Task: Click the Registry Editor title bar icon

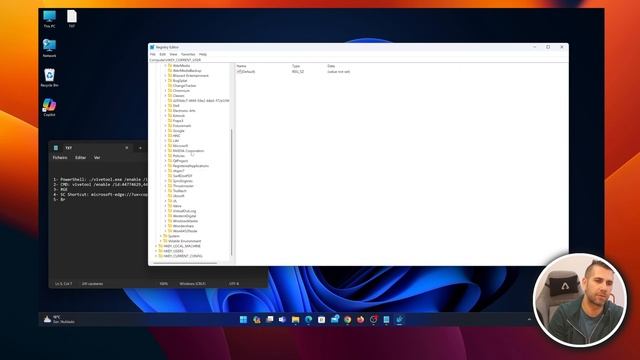Action: pyautogui.click(x=152, y=47)
